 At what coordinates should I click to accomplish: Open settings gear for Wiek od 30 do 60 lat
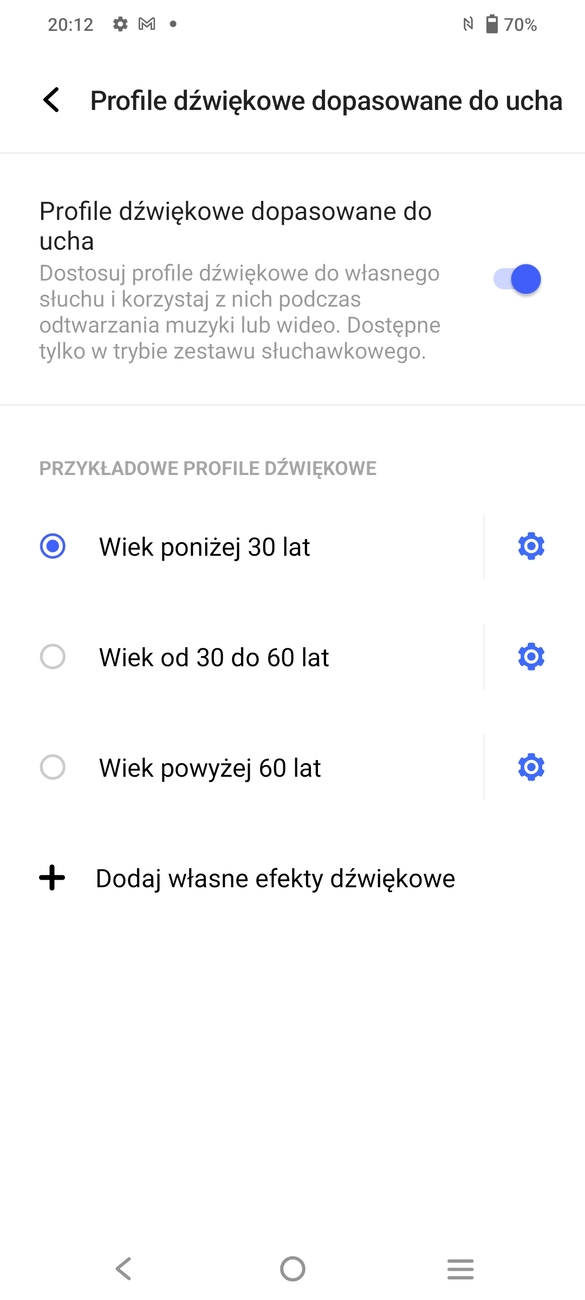click(x=531, y=657)
